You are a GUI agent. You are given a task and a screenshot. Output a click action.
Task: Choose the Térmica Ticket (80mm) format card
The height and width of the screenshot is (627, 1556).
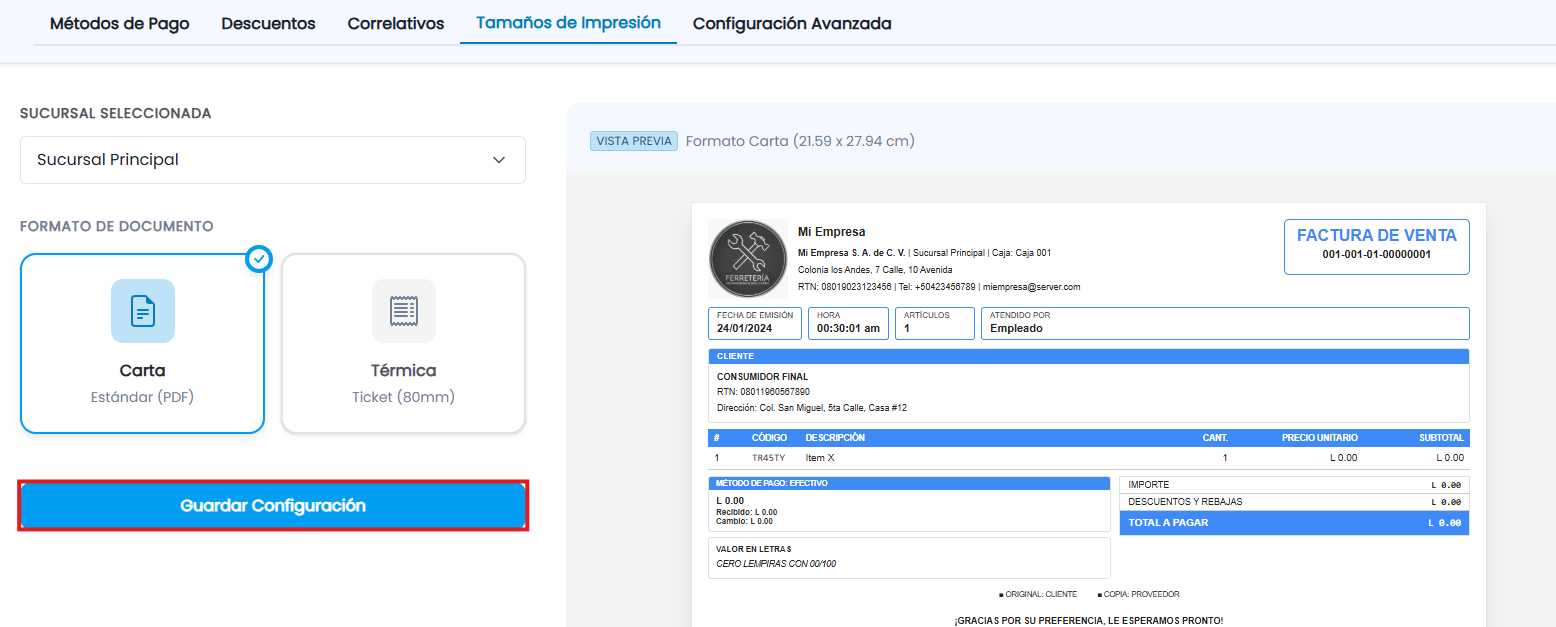tap(404, 343)
